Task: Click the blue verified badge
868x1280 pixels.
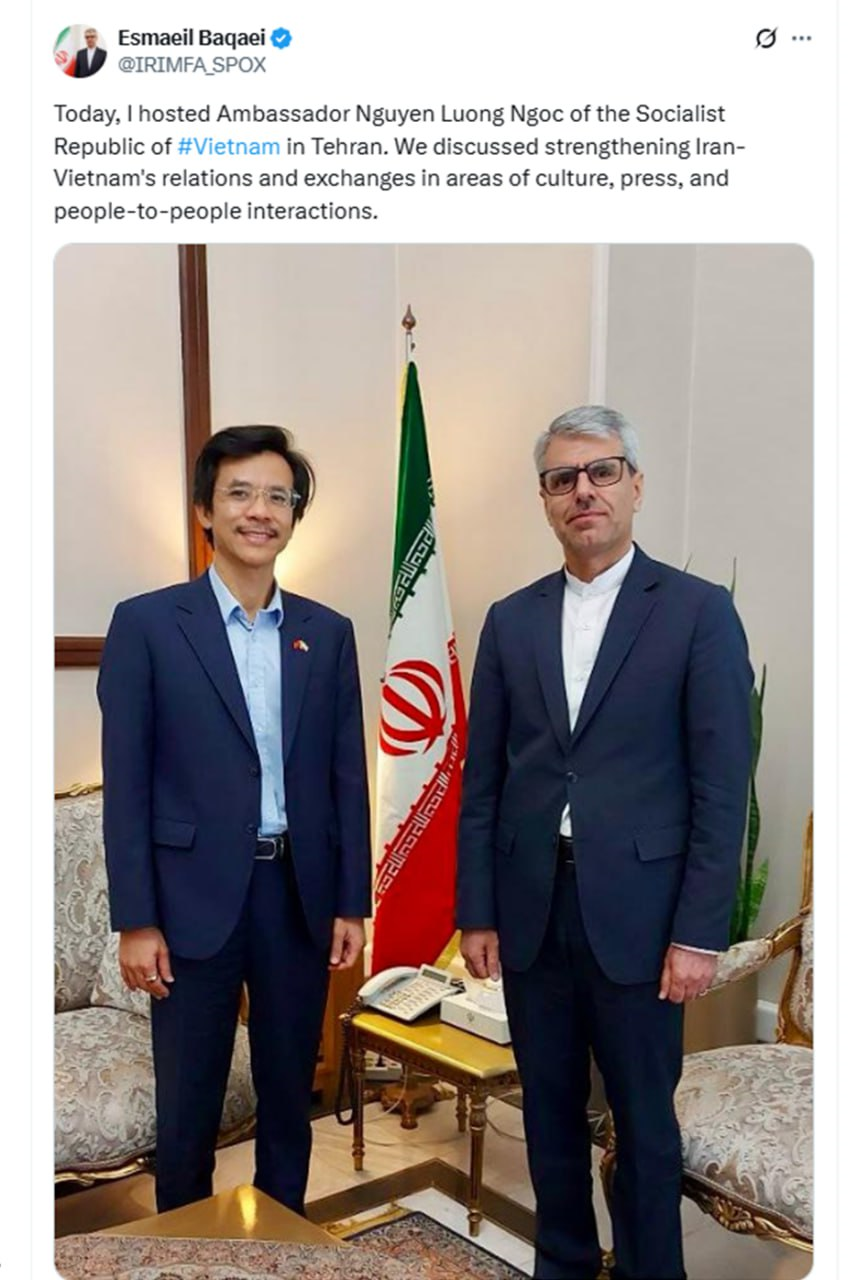Action: 282,38
